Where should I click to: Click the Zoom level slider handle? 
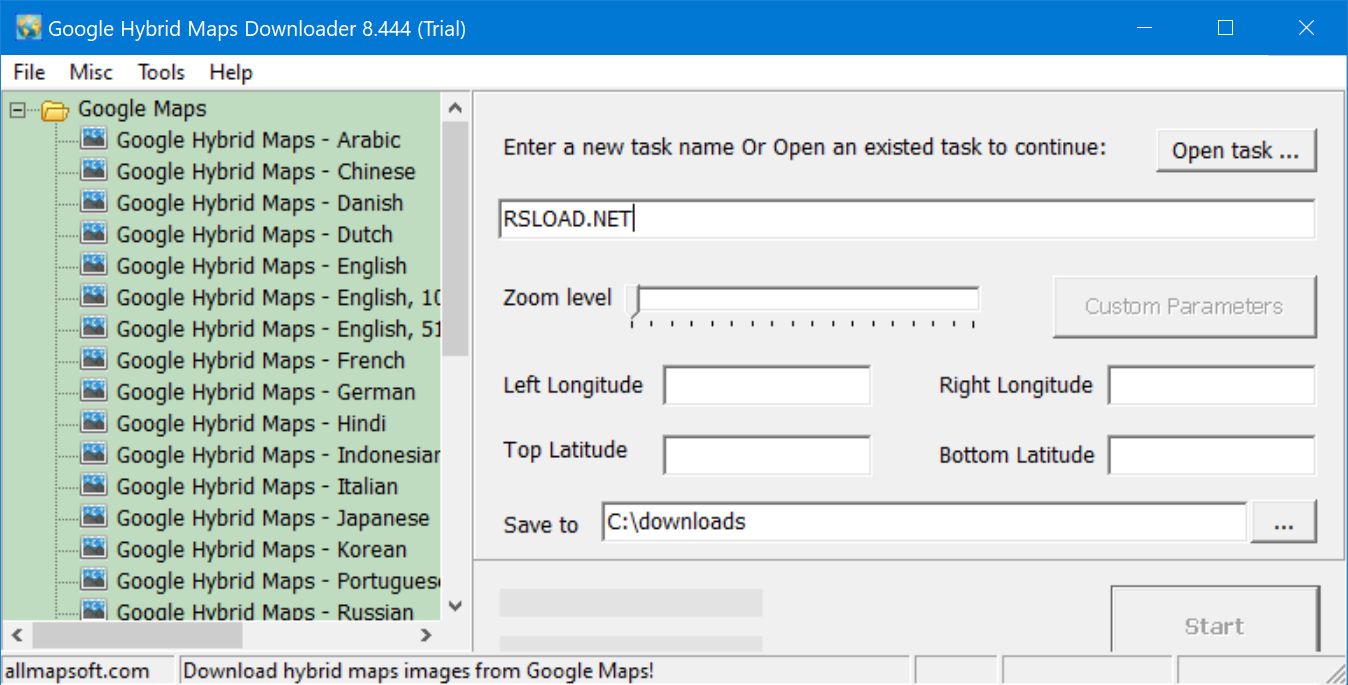click(633, 302)
